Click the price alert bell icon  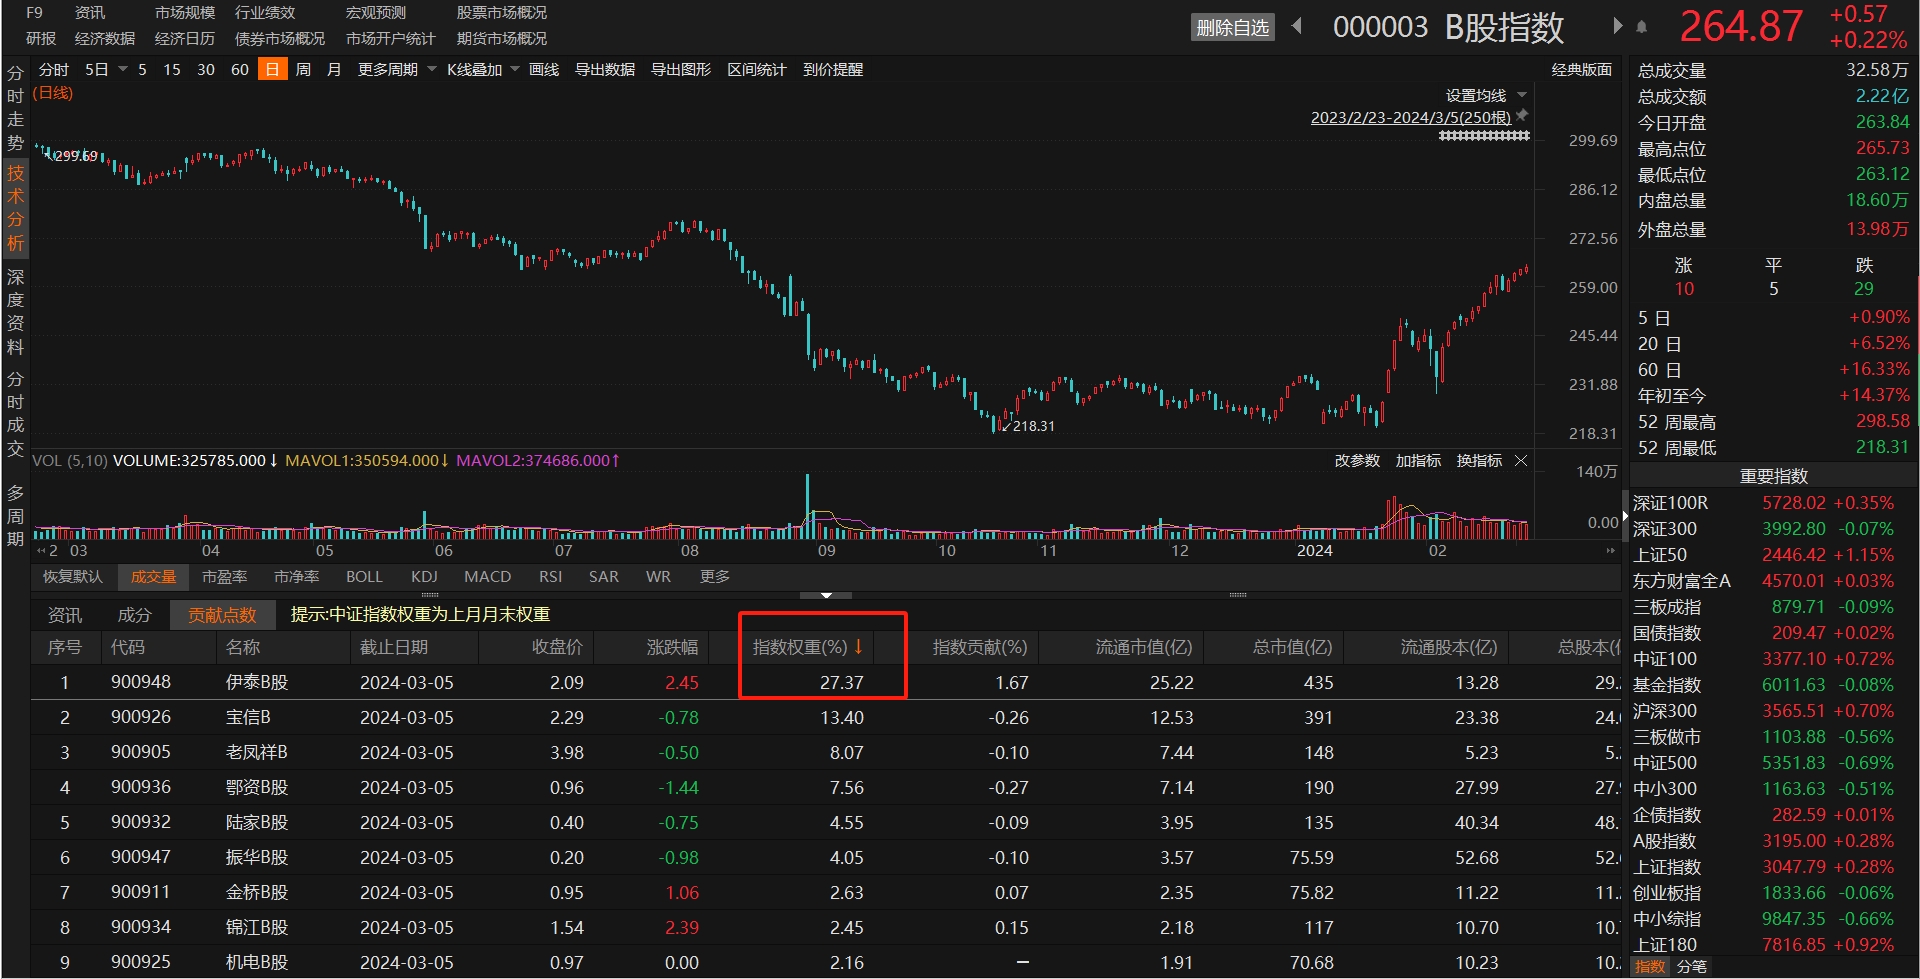pos(1641,27)
